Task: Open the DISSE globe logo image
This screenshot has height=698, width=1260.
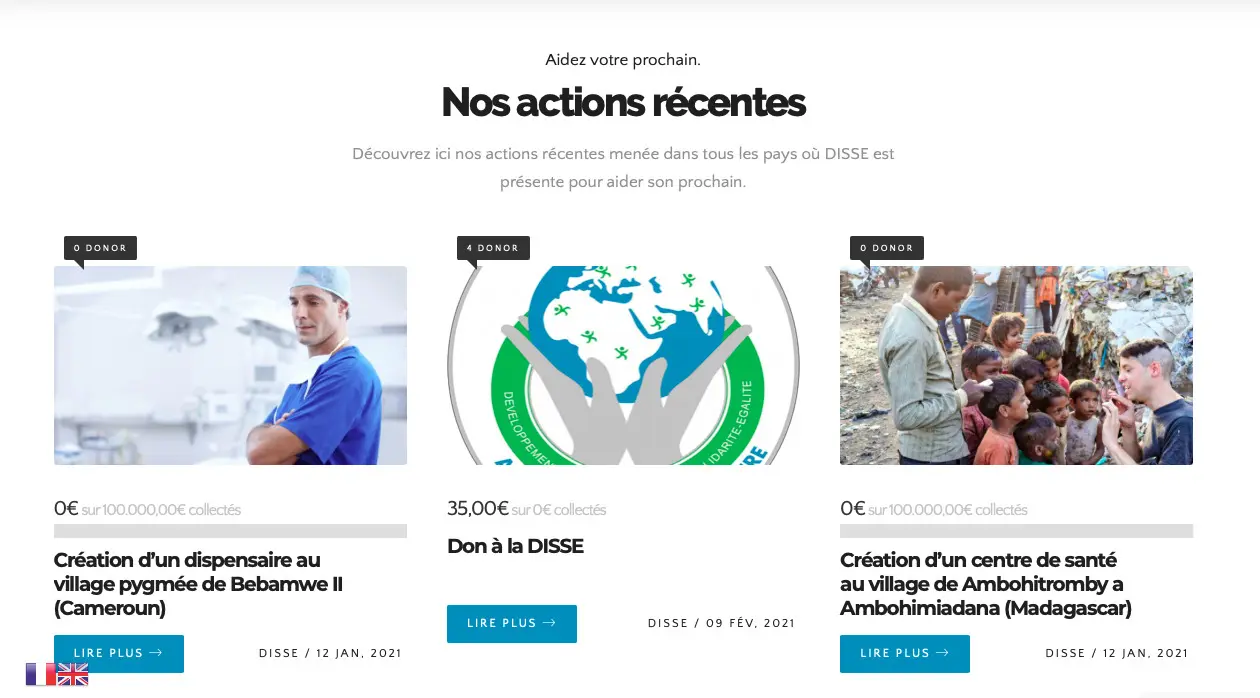Action: 623,365
